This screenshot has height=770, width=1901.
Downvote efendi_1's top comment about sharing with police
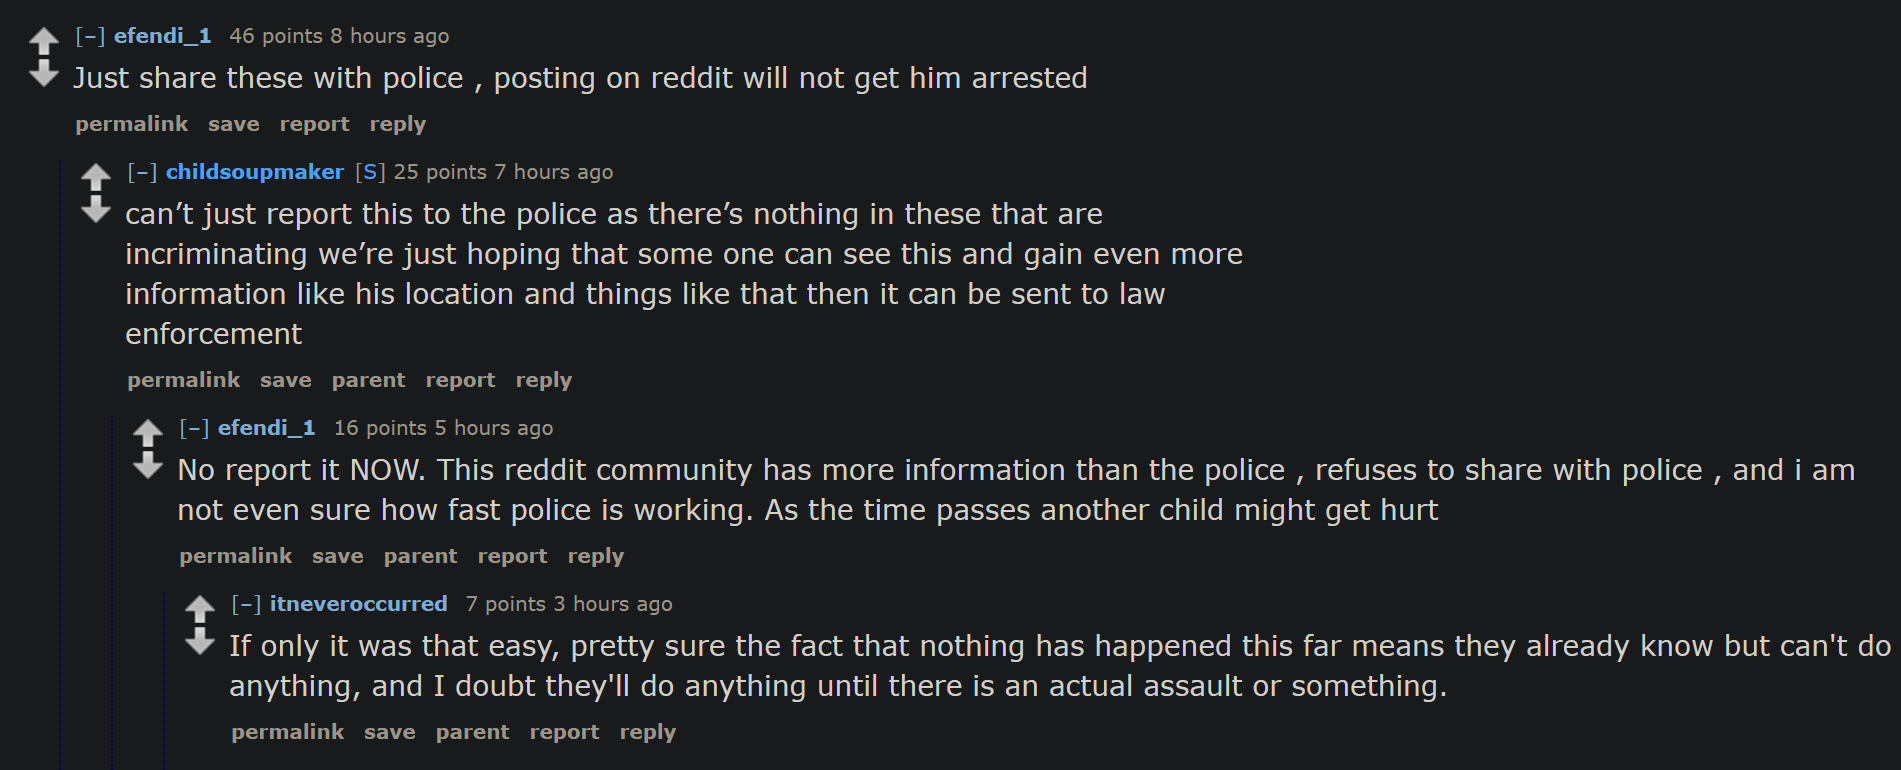pyautogui.click(x=44, y=73)
